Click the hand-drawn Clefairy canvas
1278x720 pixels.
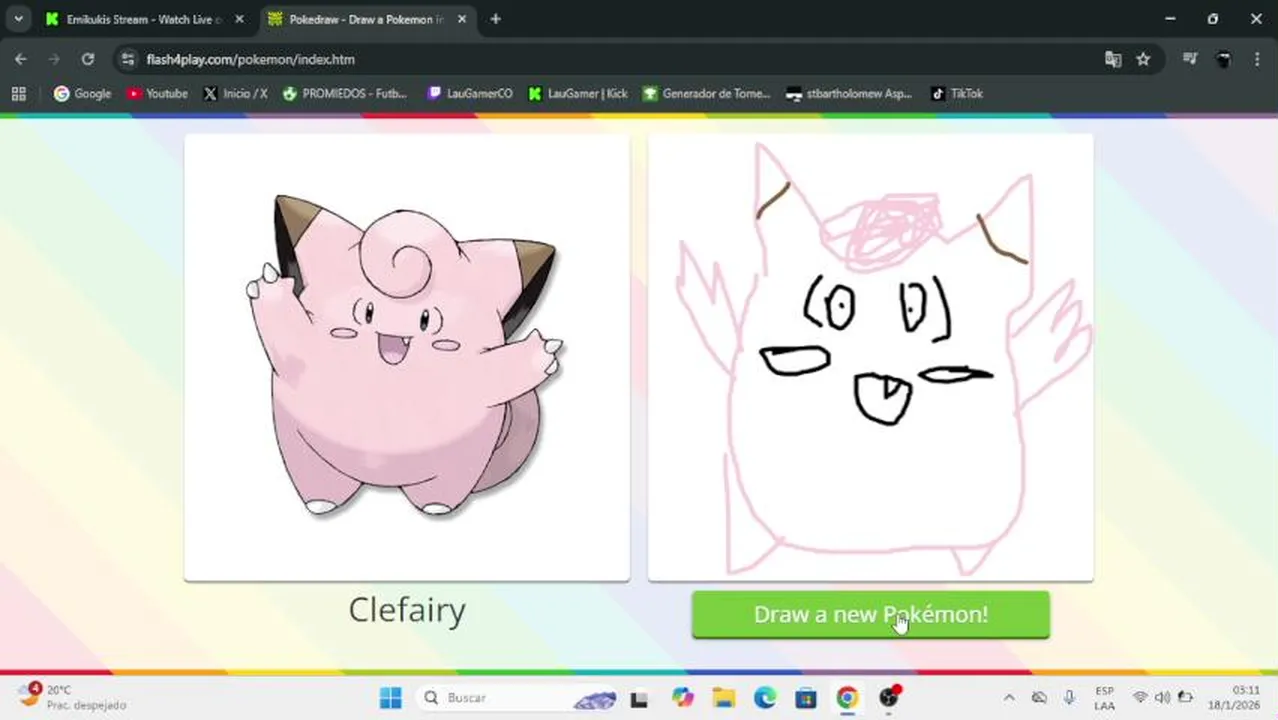point(870,357)
